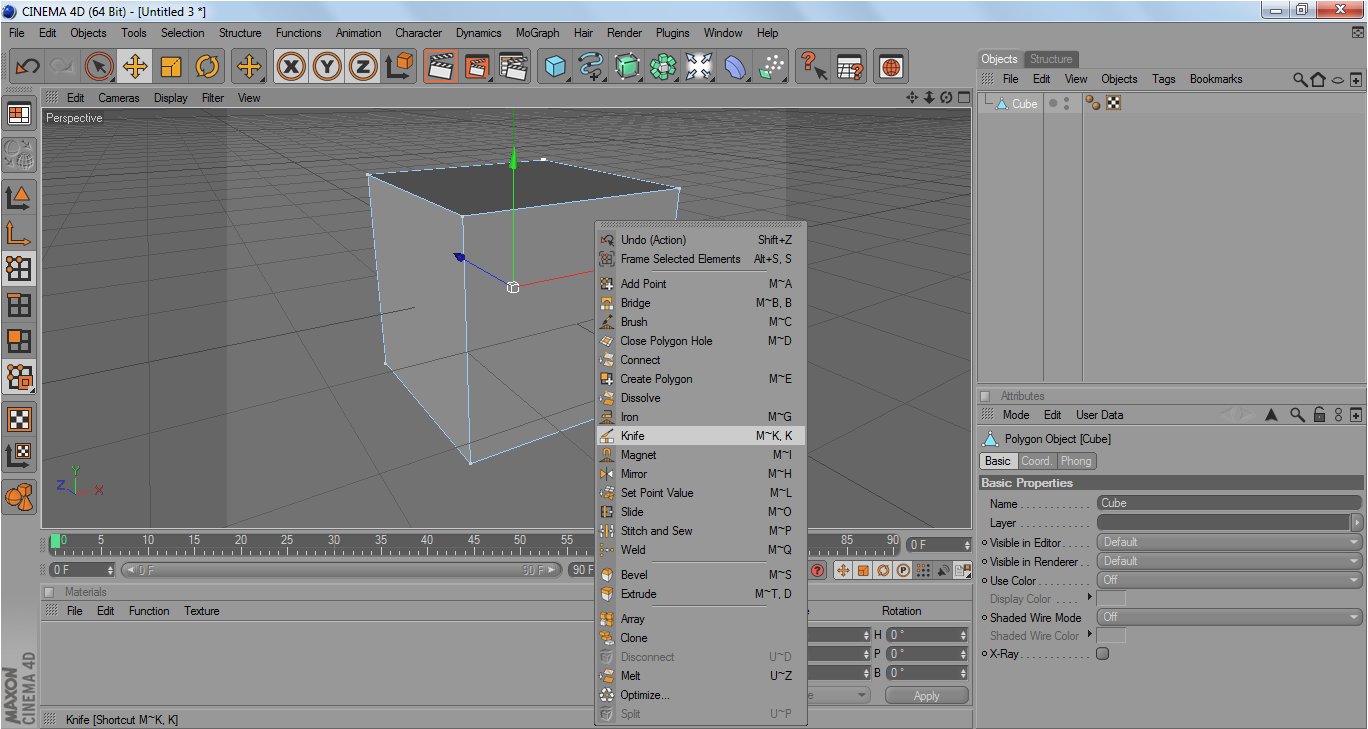This screenshot has width=1368, height=729.
Task: Select the Scale tool in the toolbar
Action: (171, 67)
